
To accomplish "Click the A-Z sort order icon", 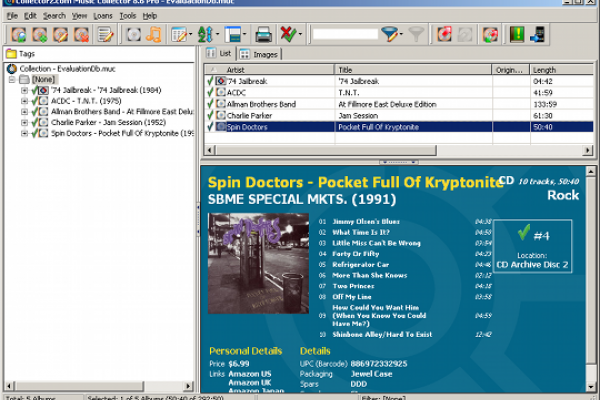I will [x=205, y=35].
